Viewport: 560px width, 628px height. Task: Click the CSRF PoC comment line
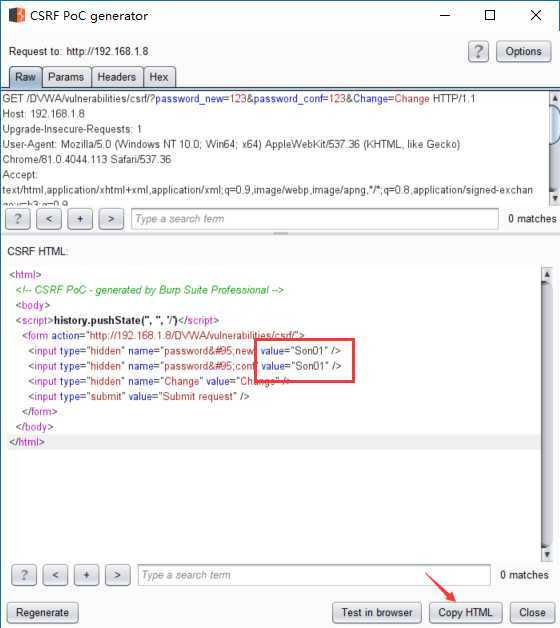tap(150, 290)
